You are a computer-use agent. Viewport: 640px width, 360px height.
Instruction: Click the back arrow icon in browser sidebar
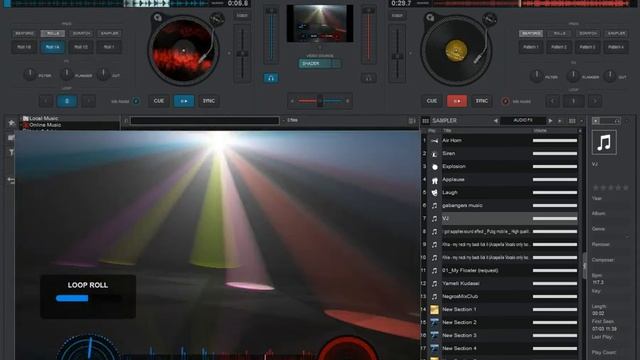[x=11, y=180]
